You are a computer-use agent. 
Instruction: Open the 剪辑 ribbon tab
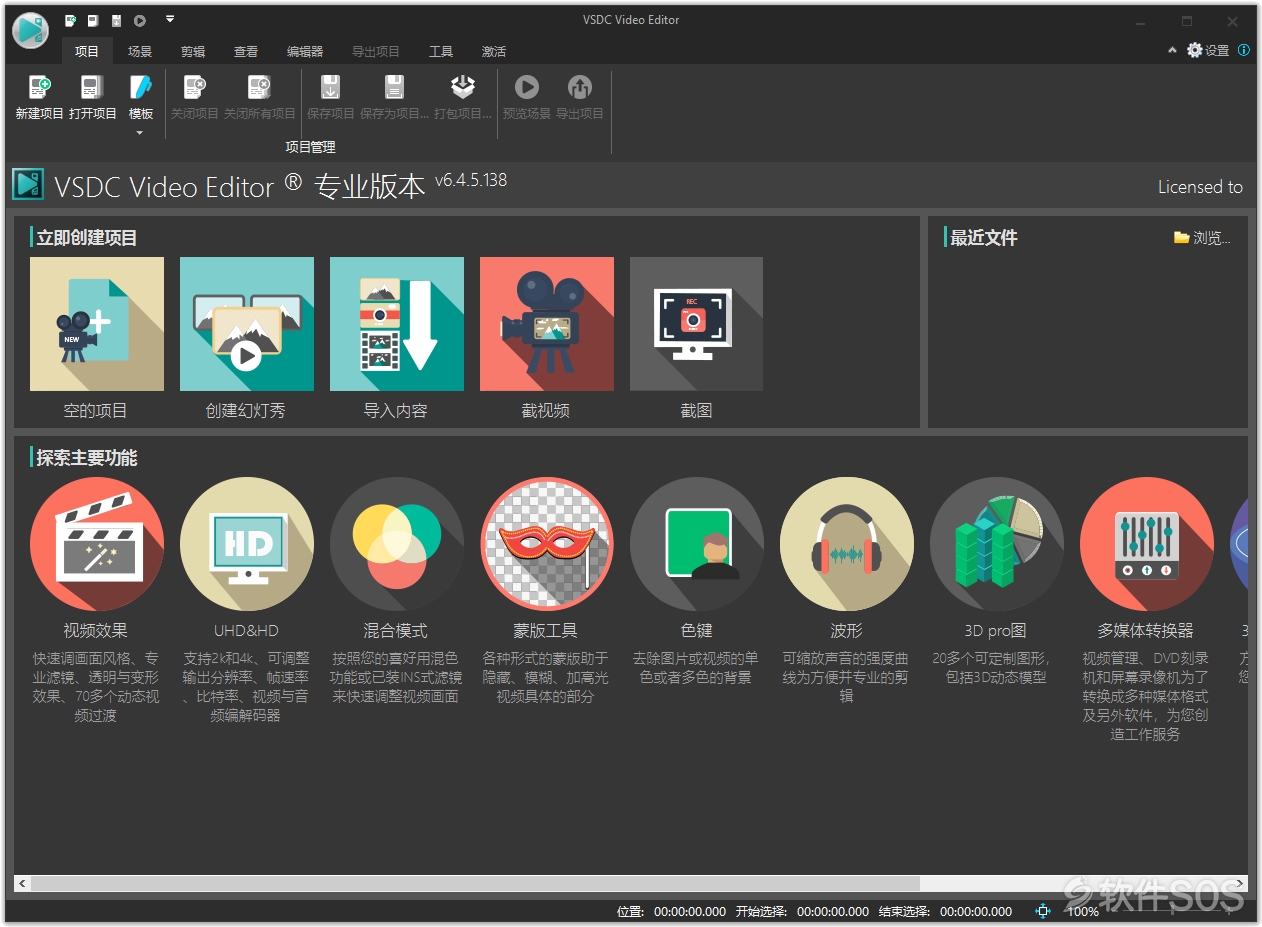(193, 51)
